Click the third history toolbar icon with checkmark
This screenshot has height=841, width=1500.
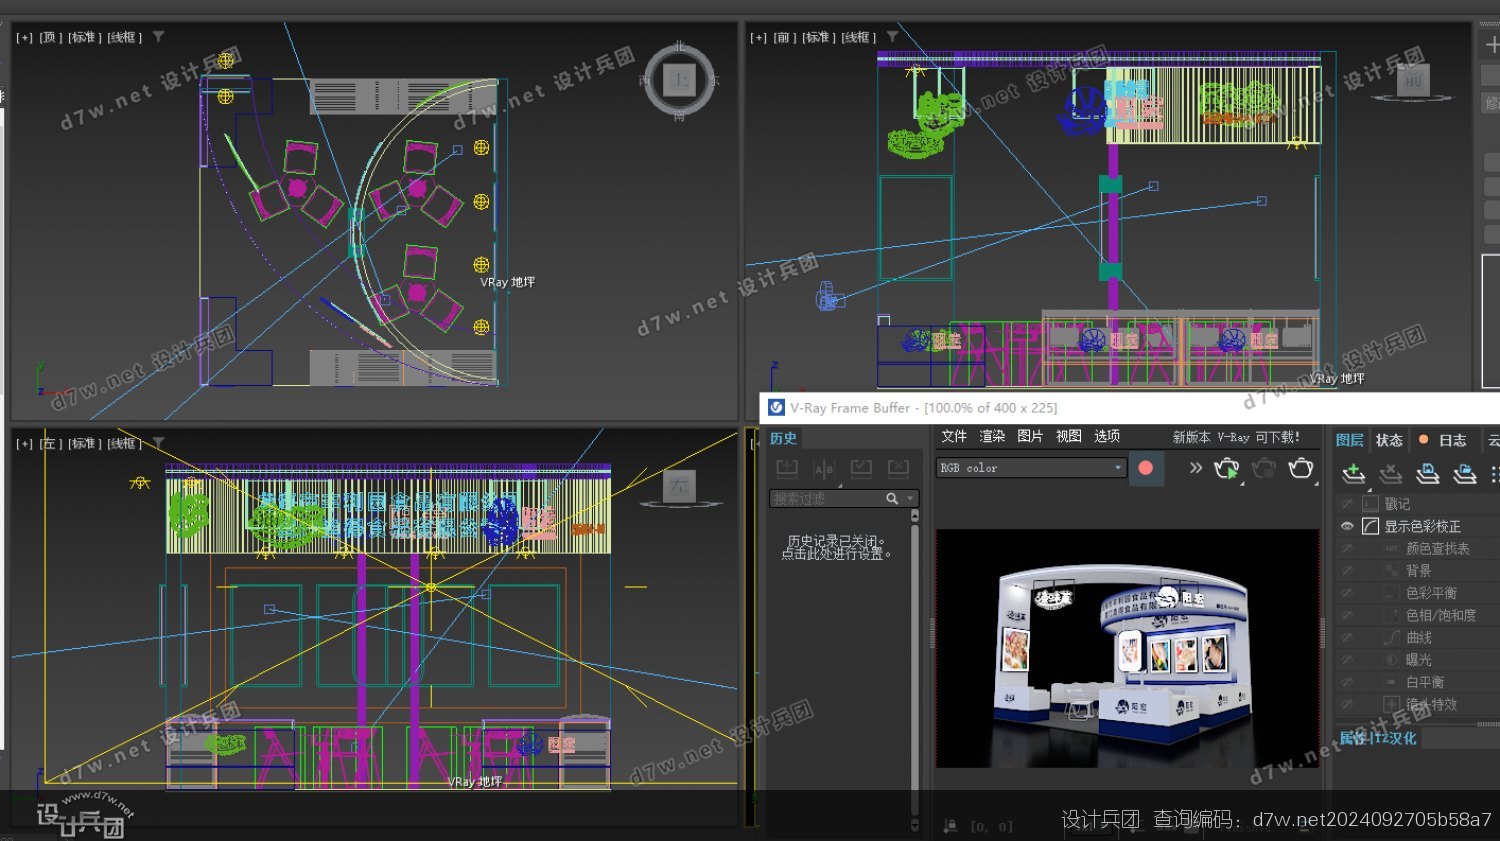tap(861, 468)
